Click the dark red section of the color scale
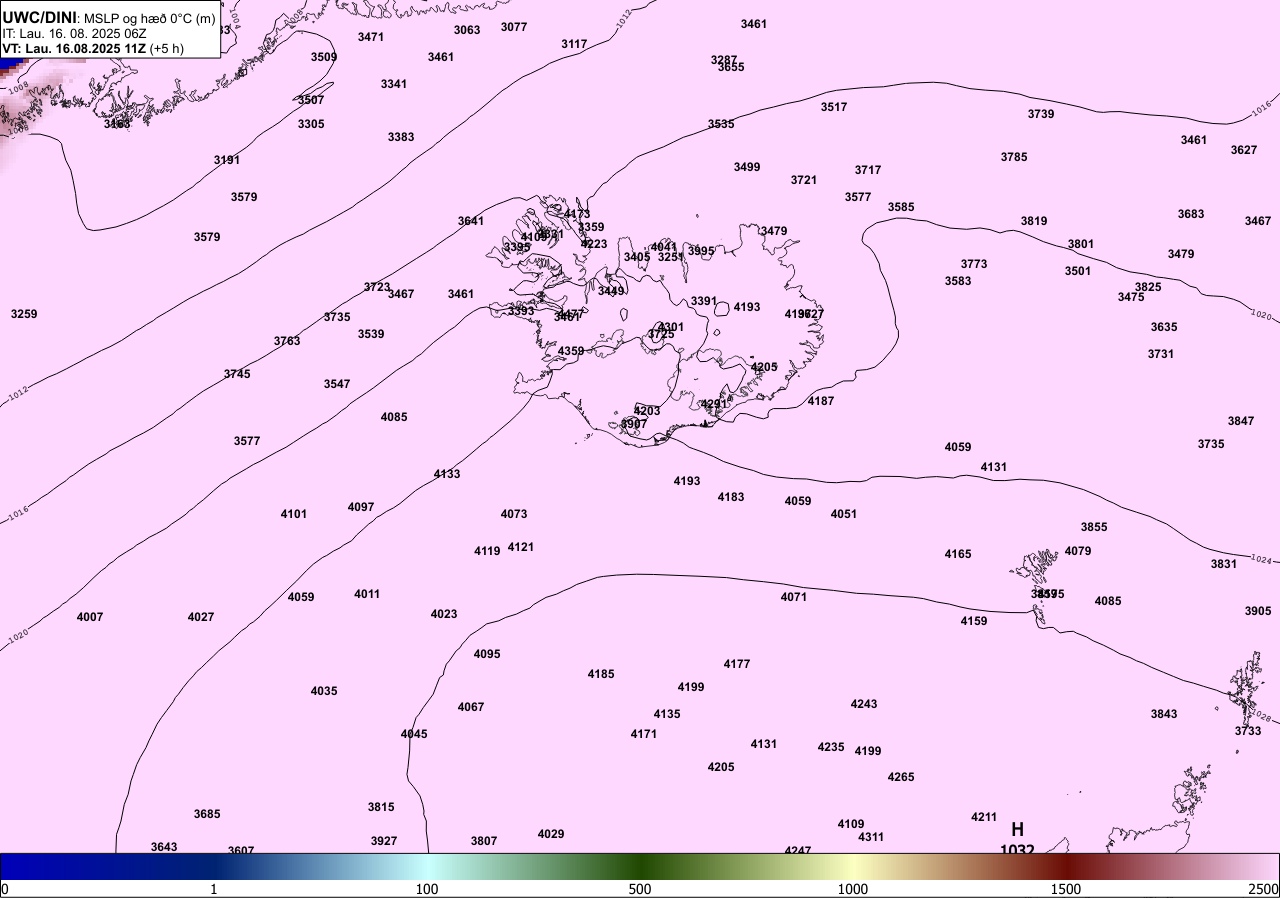This screenshot has height=898, width=1280. pos(1066,865)
